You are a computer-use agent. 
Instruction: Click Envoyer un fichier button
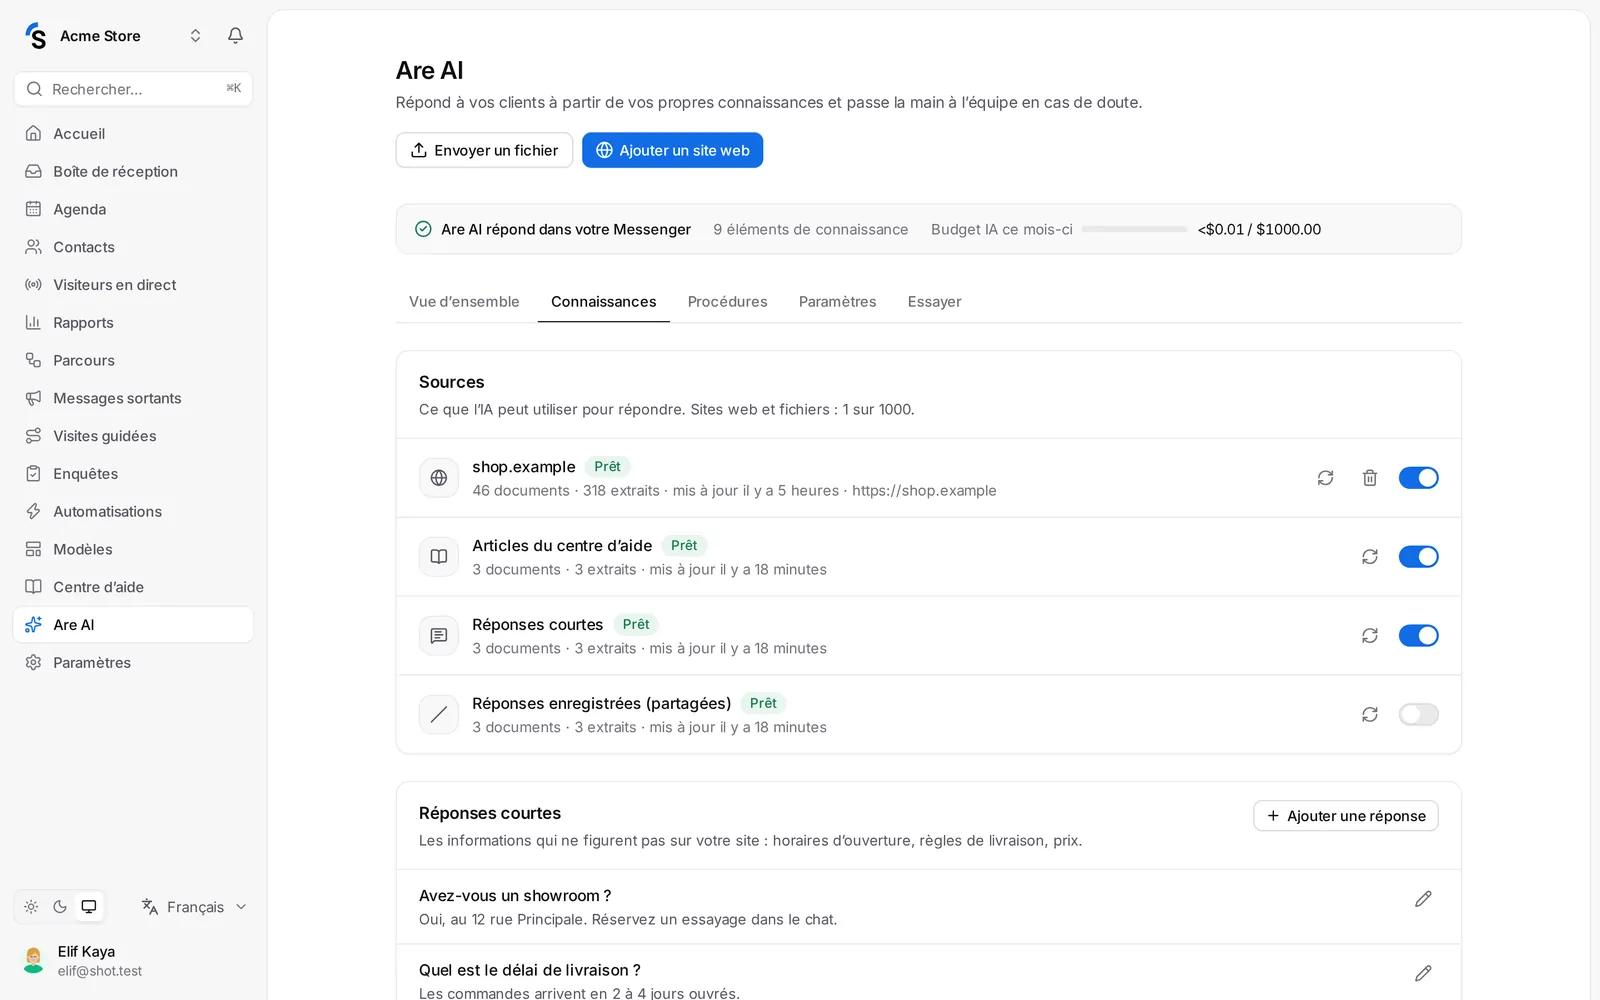484,150
